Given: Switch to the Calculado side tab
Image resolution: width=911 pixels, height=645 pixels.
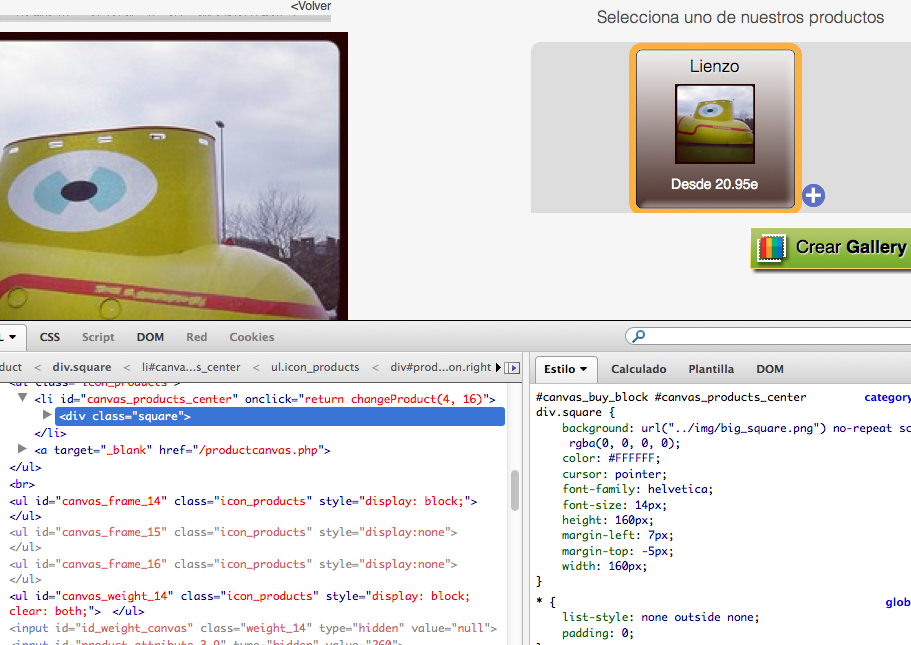Looking at the screenshot, I should point(639,369).
